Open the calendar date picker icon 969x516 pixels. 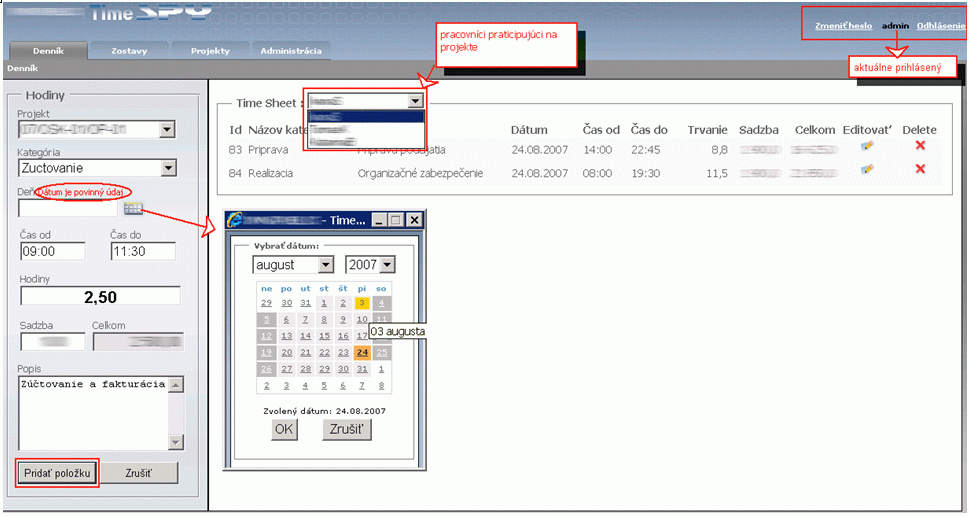click(x=133, y=209)
